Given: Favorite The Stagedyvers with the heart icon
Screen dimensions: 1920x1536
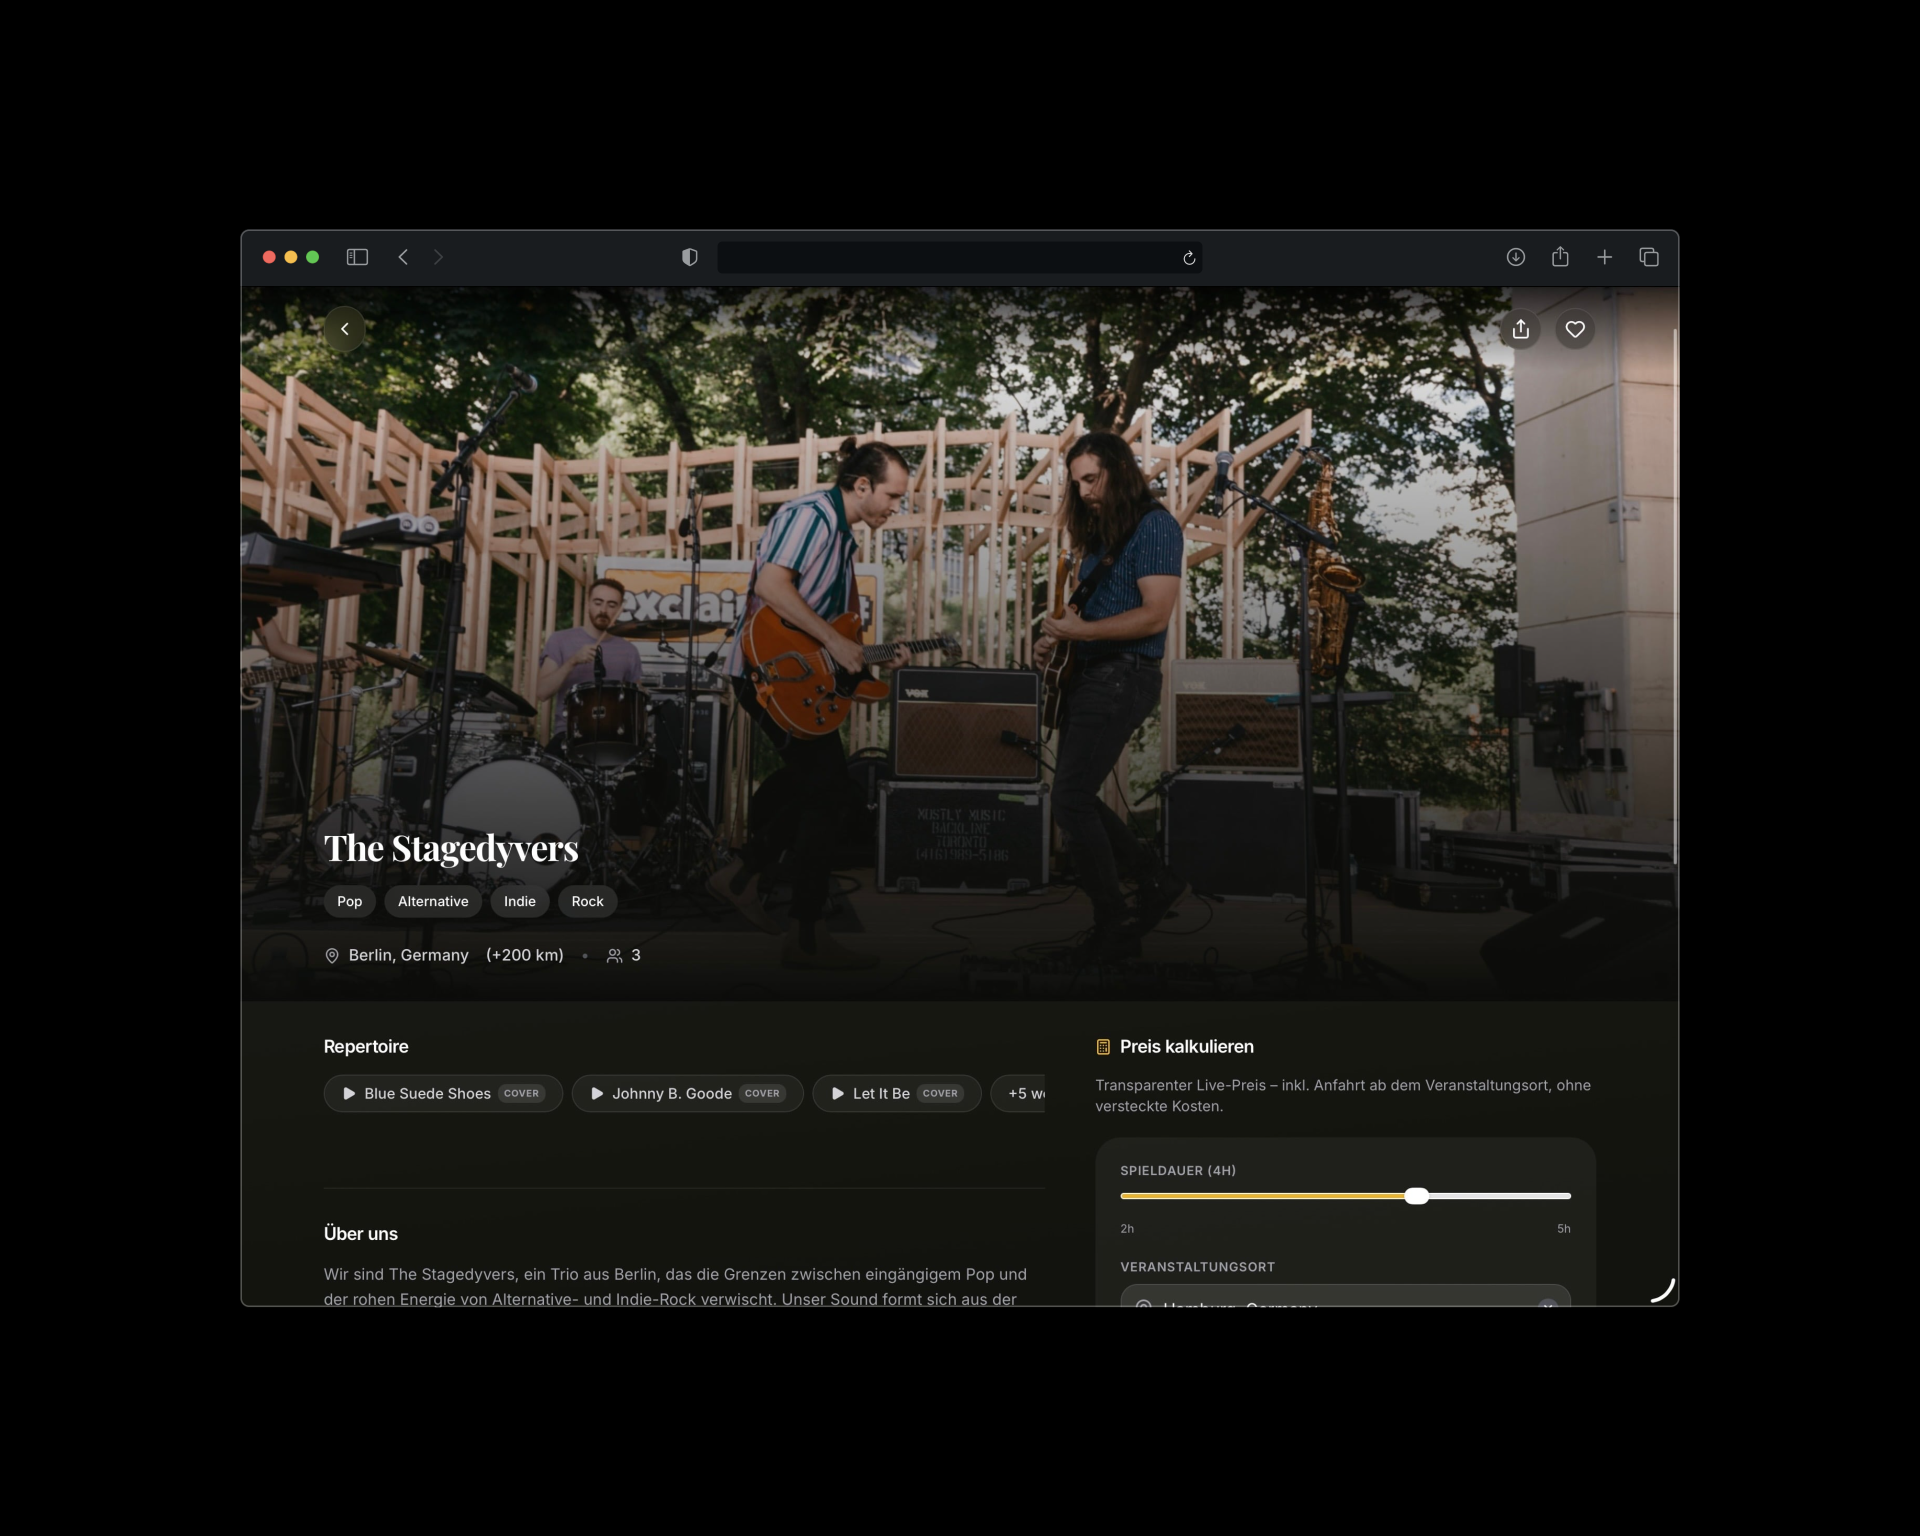Looking at the screenshot, I should (1575, 329).
